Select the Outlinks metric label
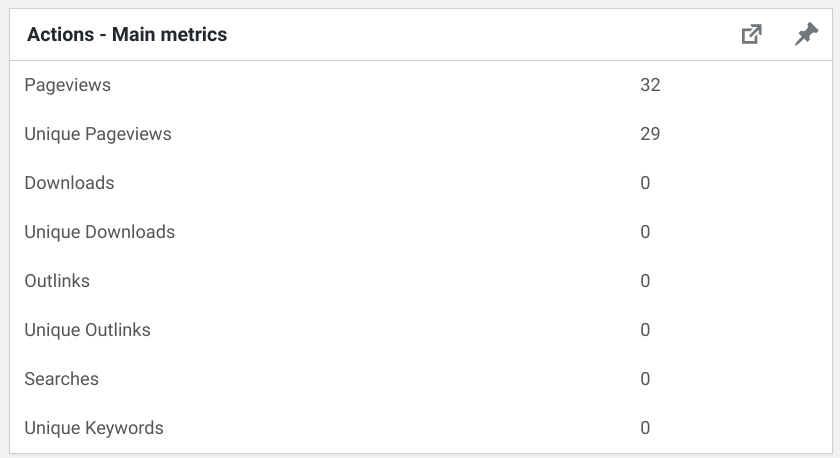Viewport: 840px width, 458px height. point(57,281)
